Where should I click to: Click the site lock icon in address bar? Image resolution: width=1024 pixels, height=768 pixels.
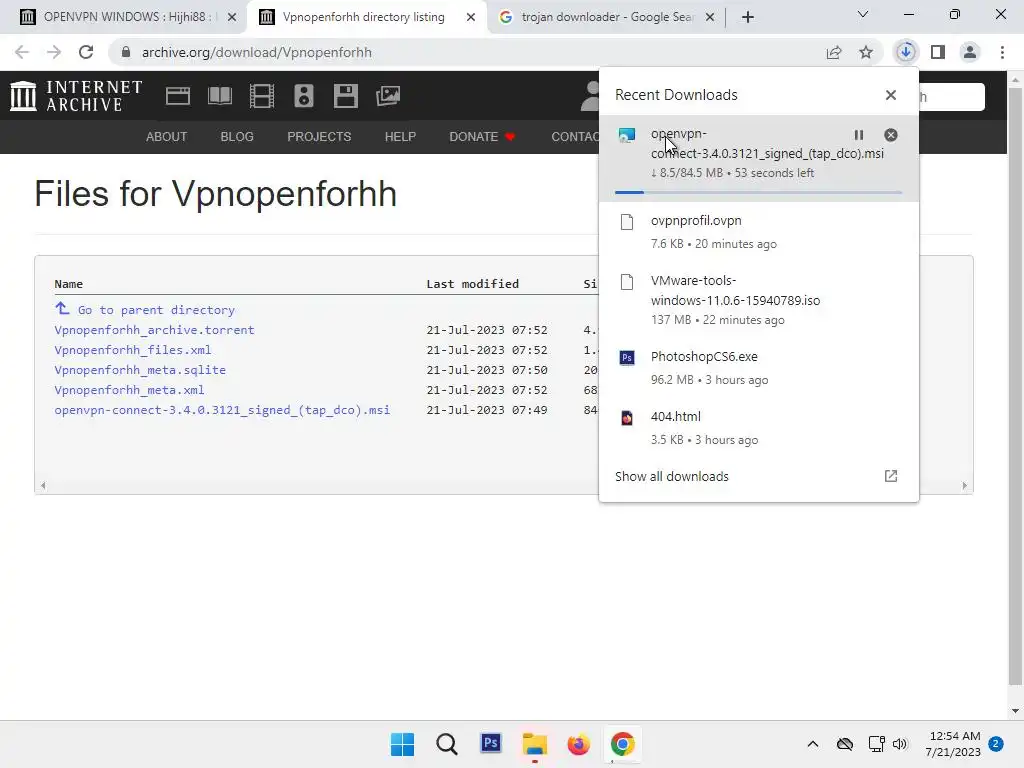click(126, 52)
